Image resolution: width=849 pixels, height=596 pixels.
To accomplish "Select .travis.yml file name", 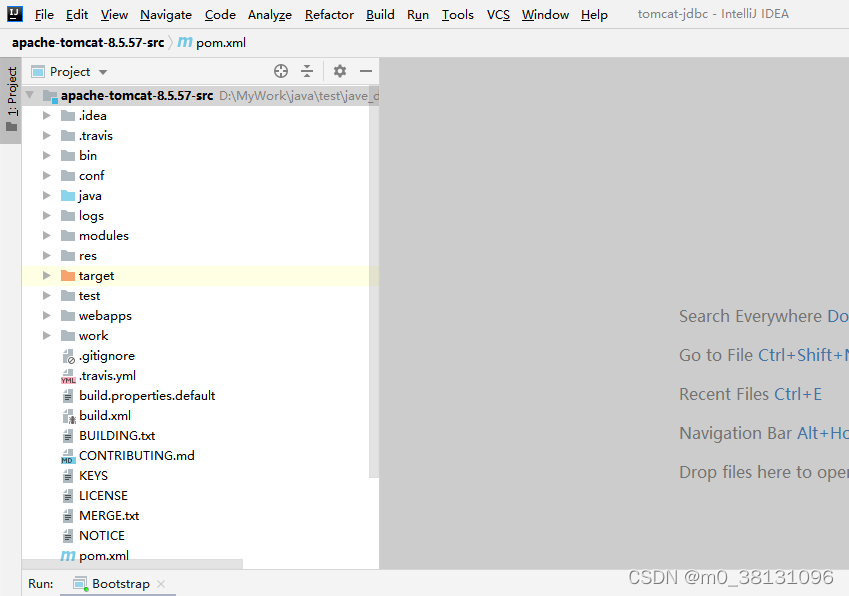I will [107, 376].
